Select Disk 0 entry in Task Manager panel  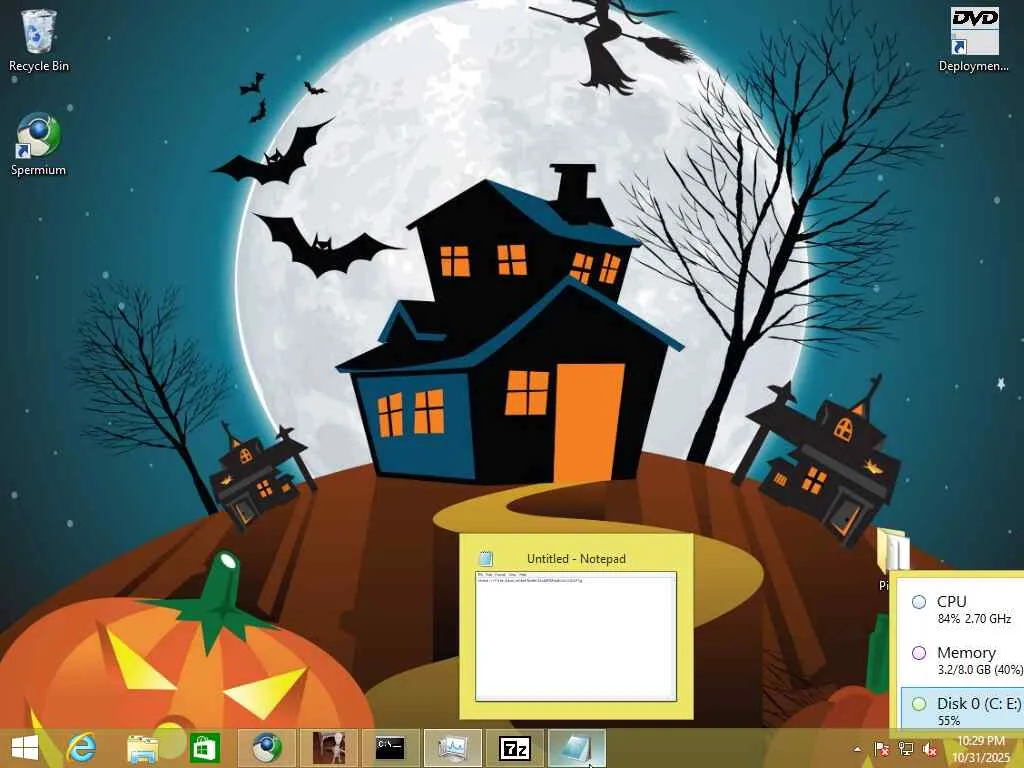coord(963,710)
